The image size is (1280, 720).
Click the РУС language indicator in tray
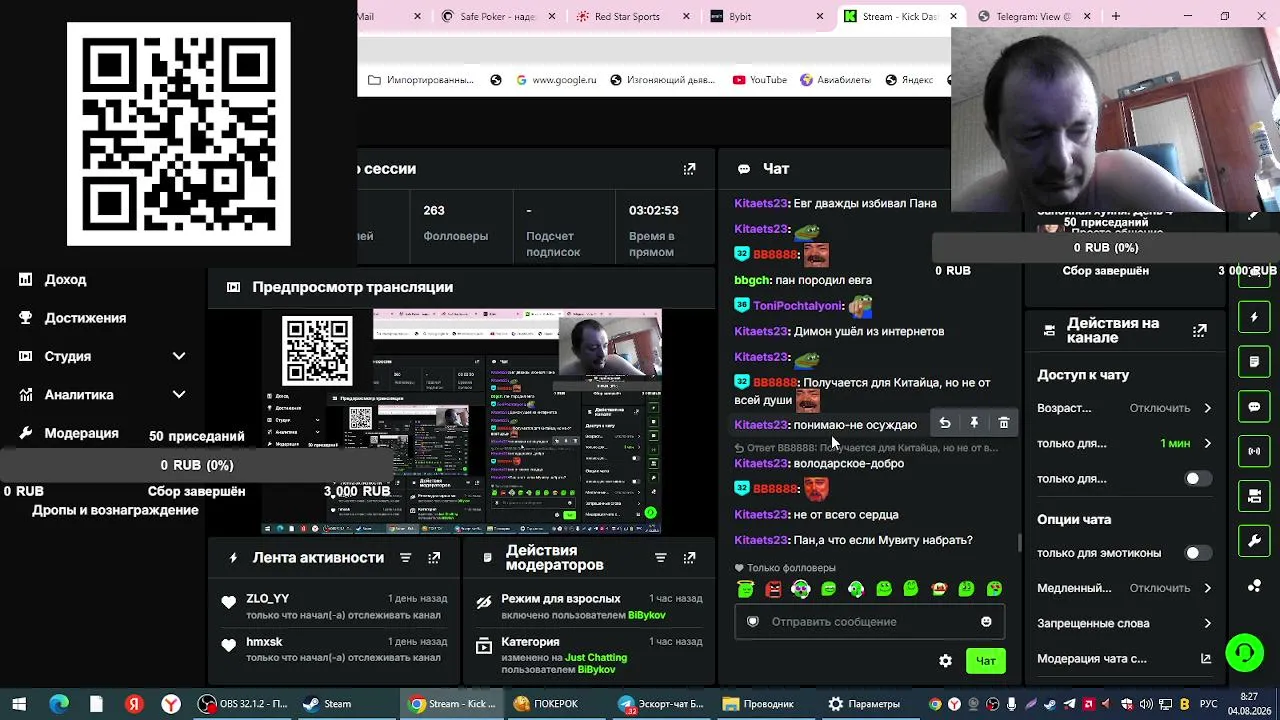[x=1208, y=704]
